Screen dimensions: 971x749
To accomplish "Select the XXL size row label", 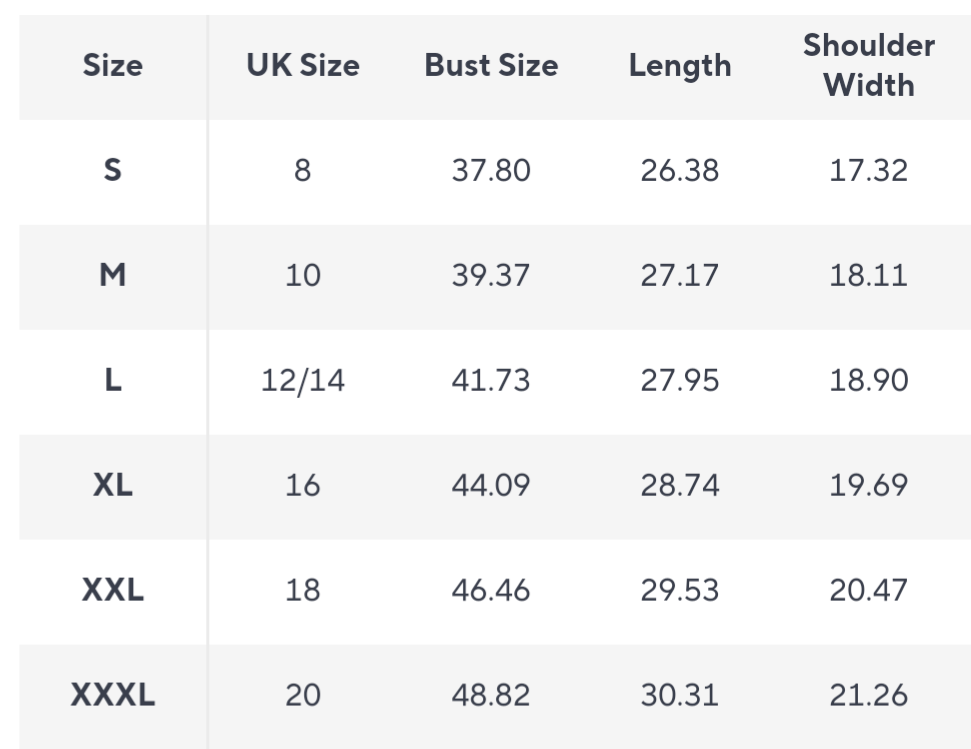I will point(113,590).
